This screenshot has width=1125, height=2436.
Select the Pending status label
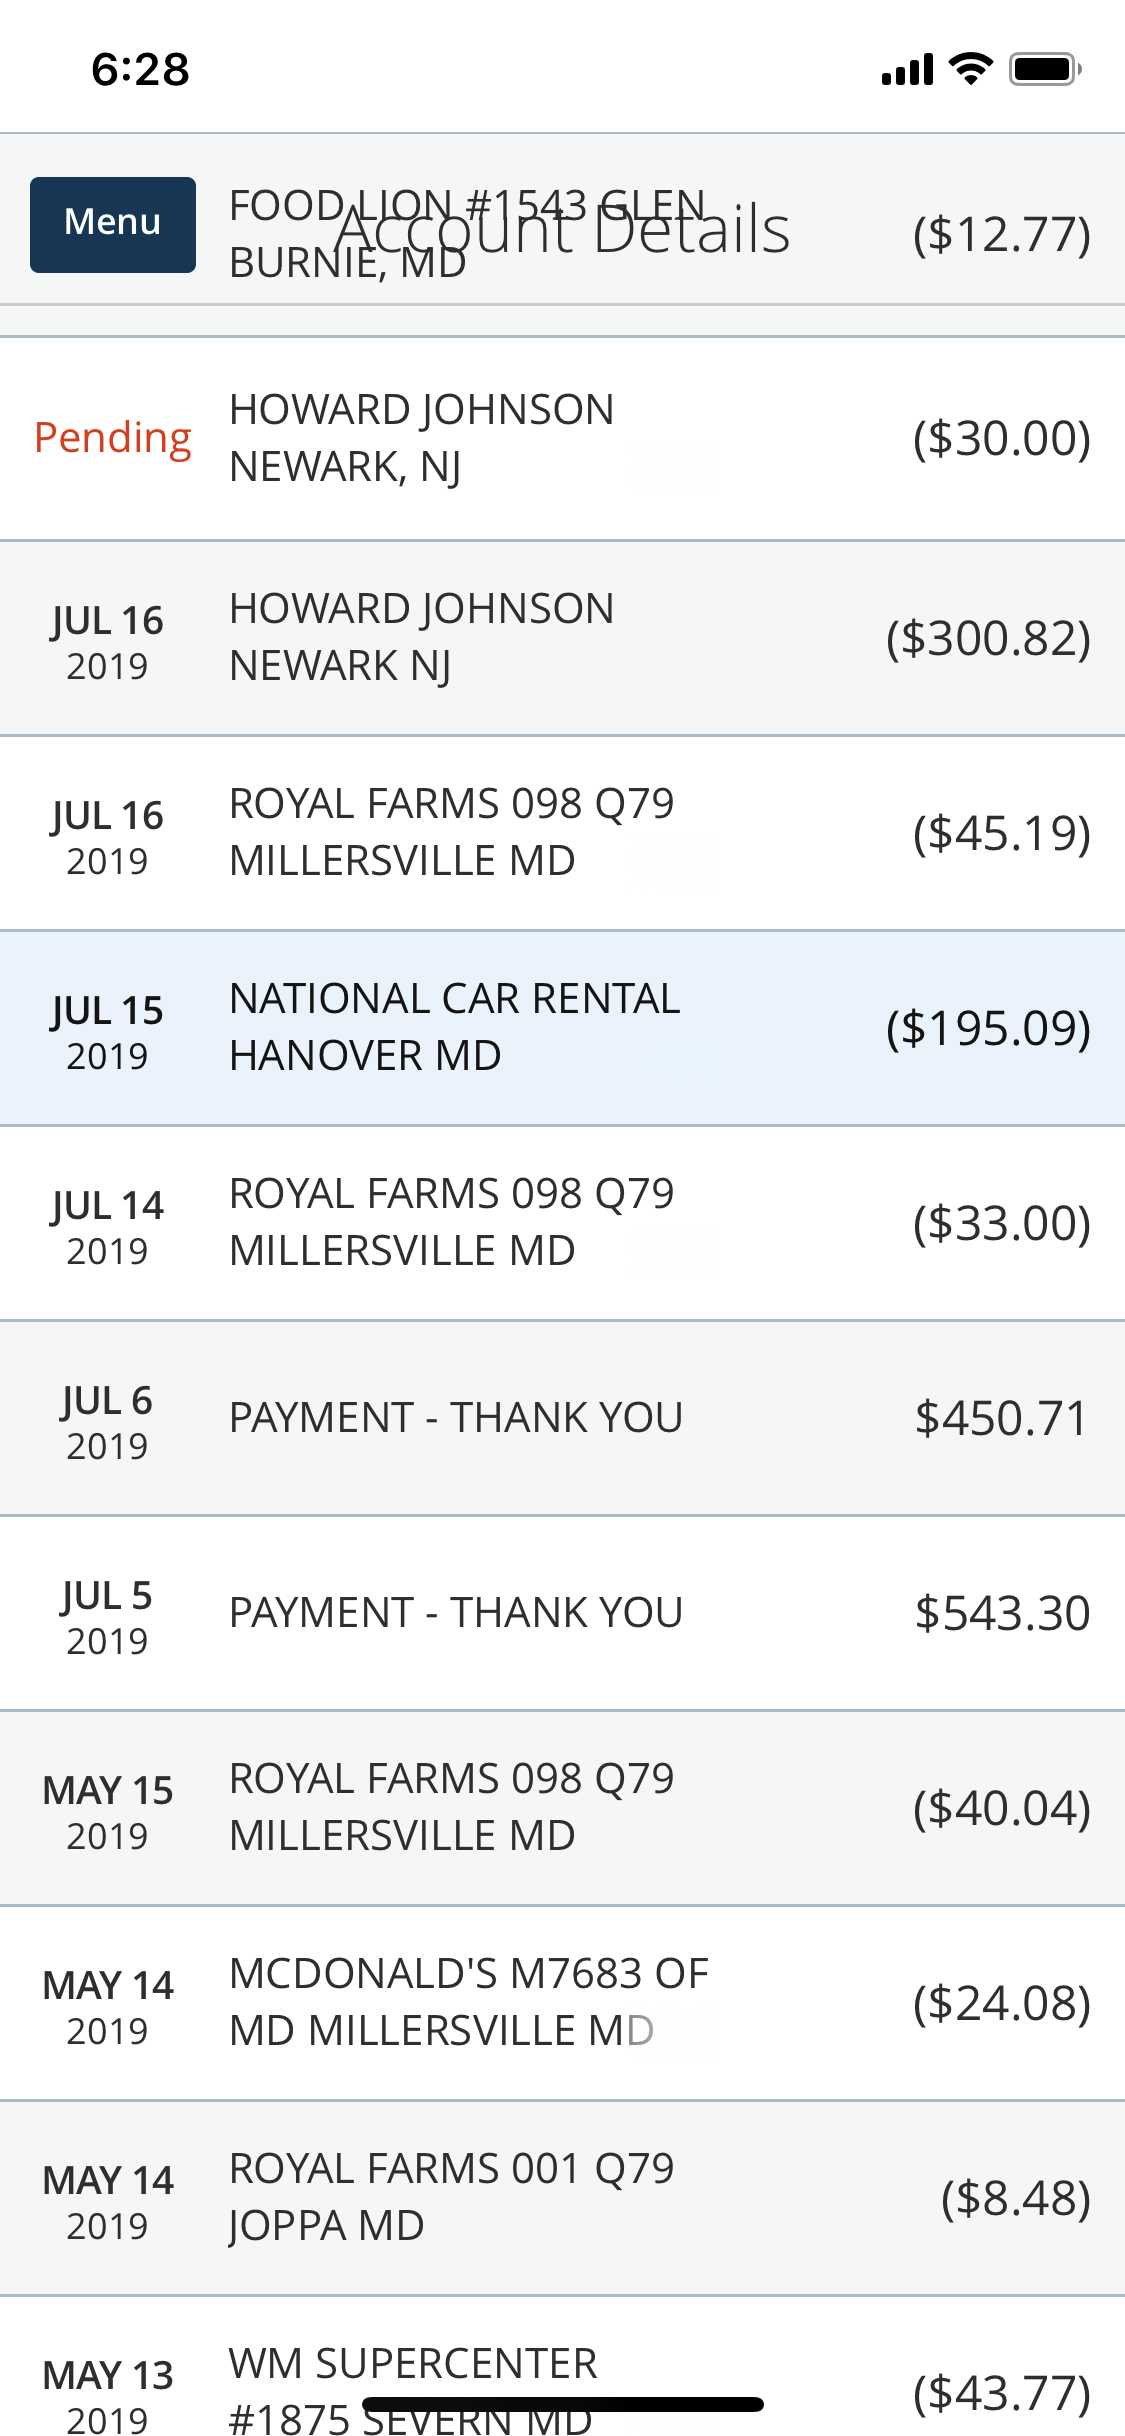[113, 439]
